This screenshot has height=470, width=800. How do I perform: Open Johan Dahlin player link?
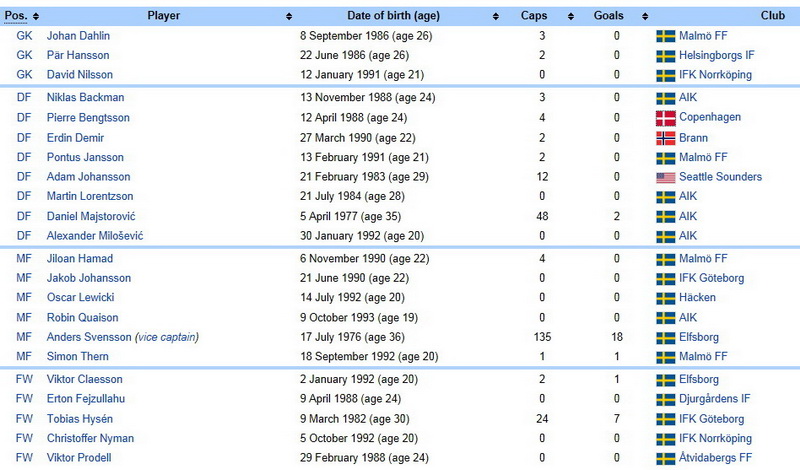pos(78,36)
